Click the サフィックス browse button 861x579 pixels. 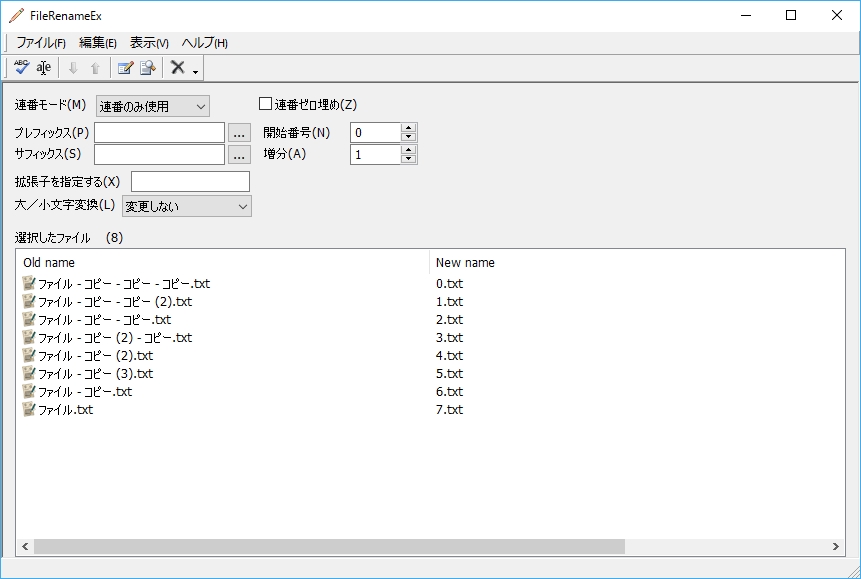point(237,153)
